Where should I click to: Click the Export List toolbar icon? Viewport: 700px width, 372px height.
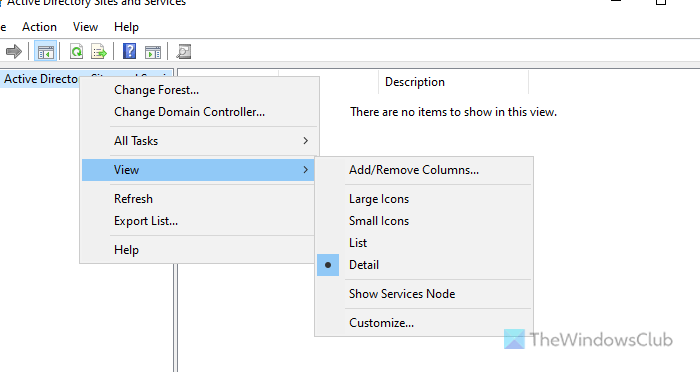tap(99, 51)
